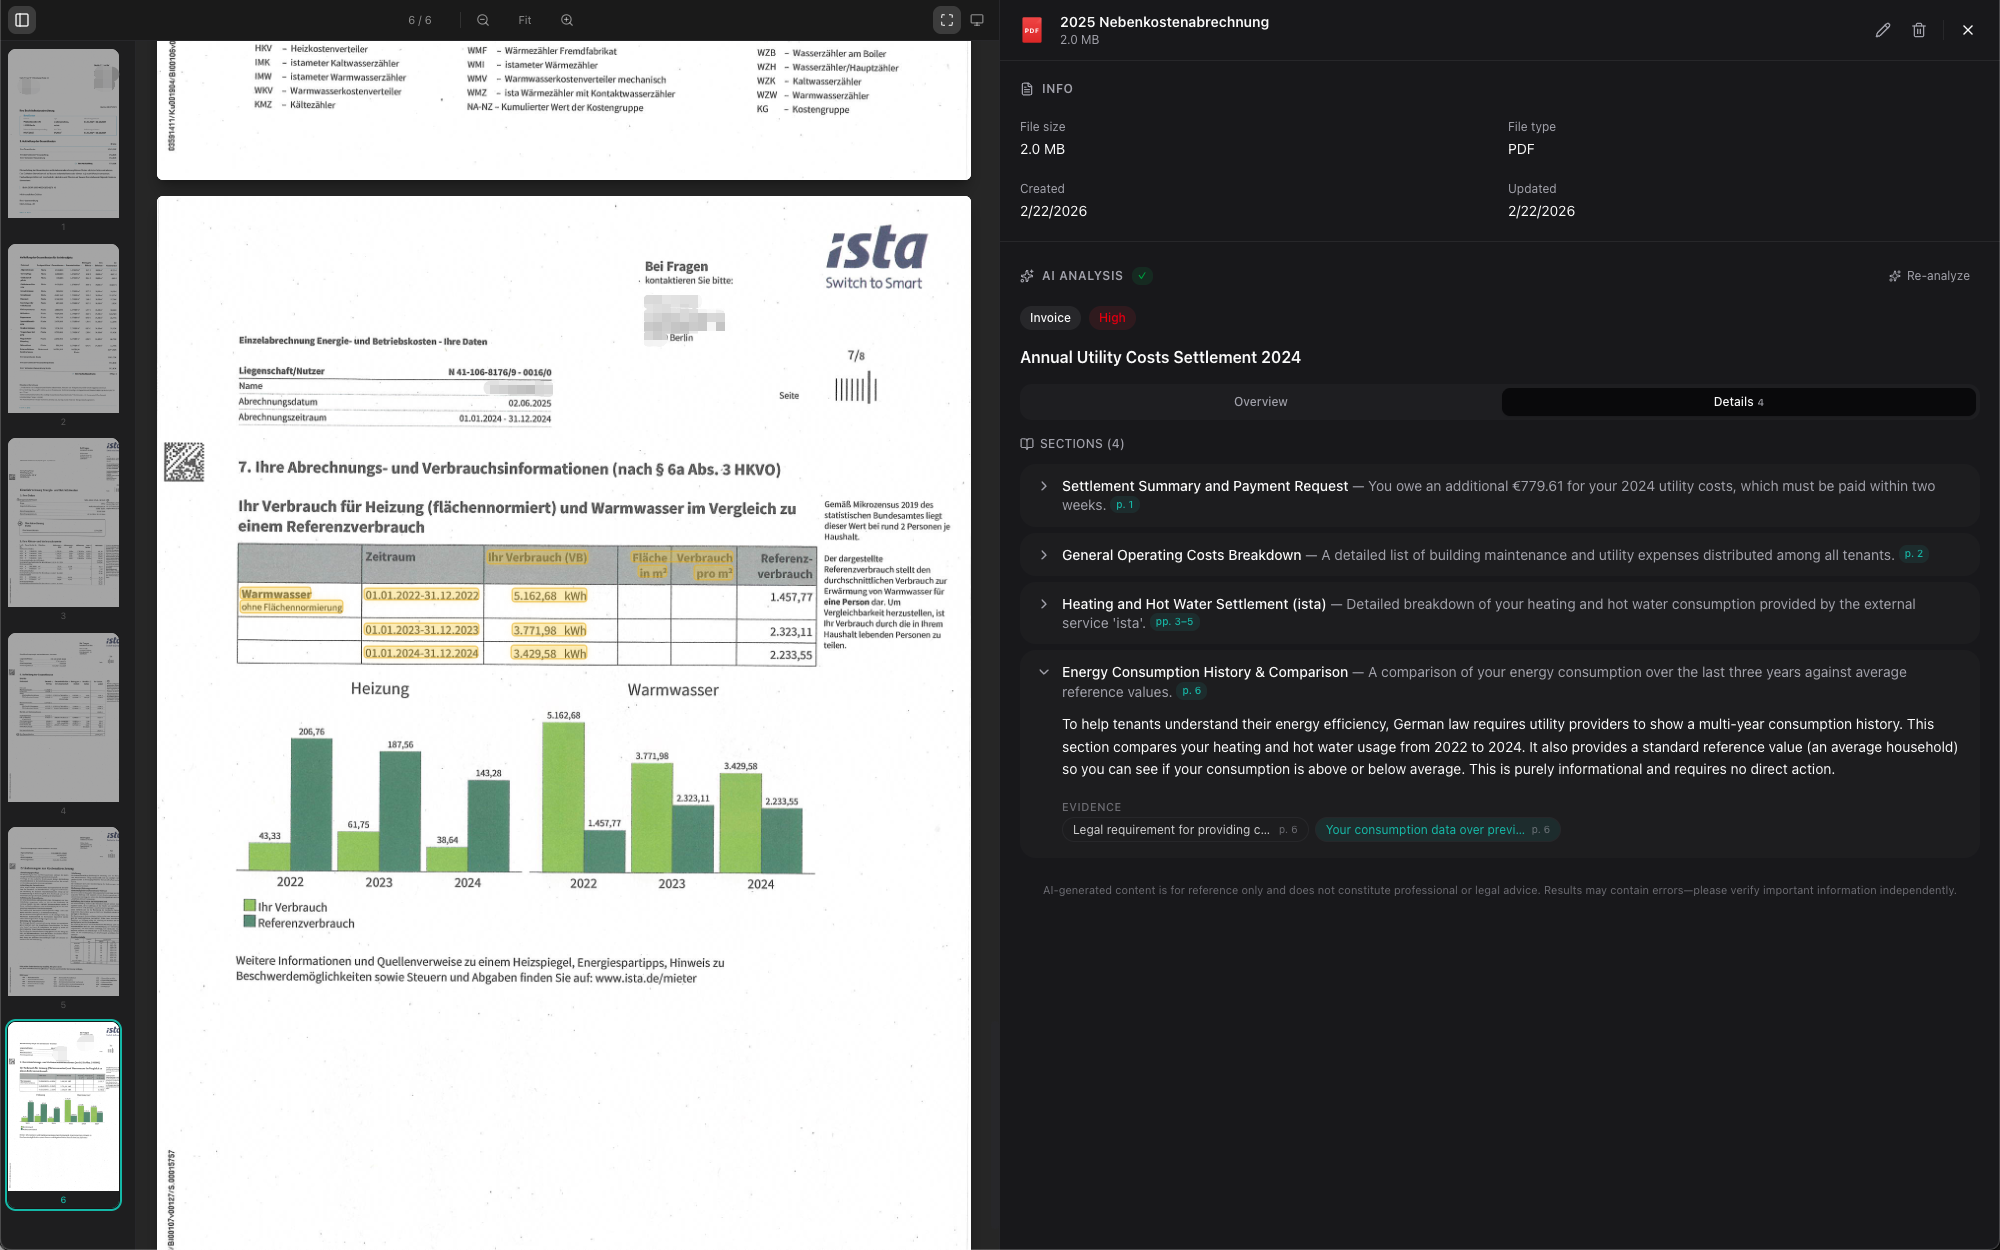Screen dimensions: 2000x1250
Task: Zoom out of the PDF document
Action: pos(483,19)
